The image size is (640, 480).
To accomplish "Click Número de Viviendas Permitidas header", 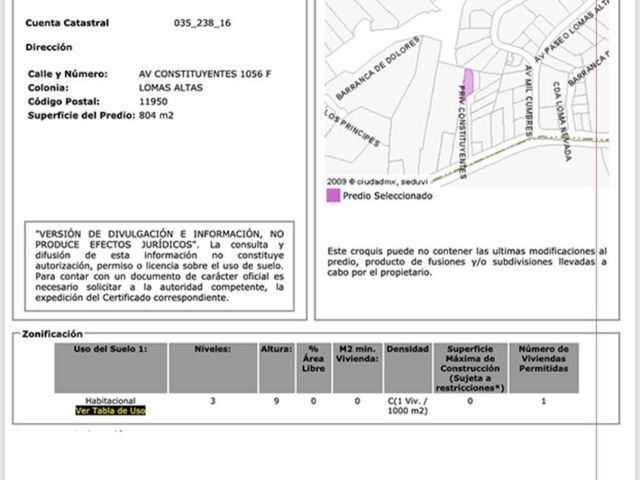I will tap(544, 368).
